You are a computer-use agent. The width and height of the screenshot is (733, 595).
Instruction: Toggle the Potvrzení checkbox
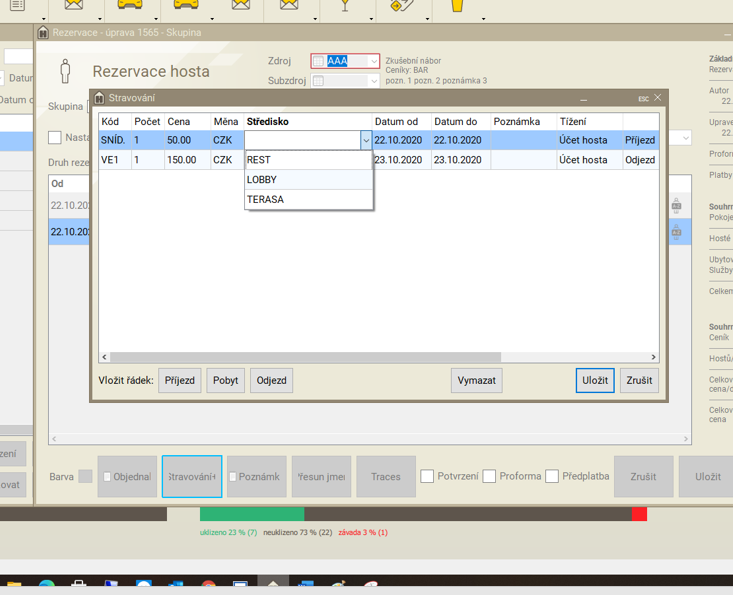[x=427, y=477]
